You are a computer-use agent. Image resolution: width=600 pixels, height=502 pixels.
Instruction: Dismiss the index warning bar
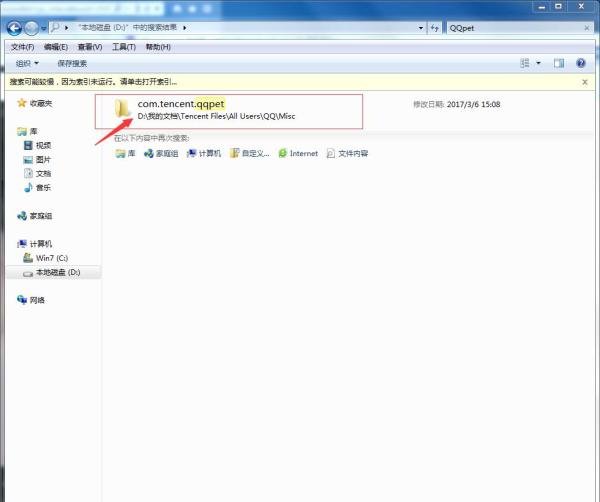pyautogui.click(x=585, y=82)
